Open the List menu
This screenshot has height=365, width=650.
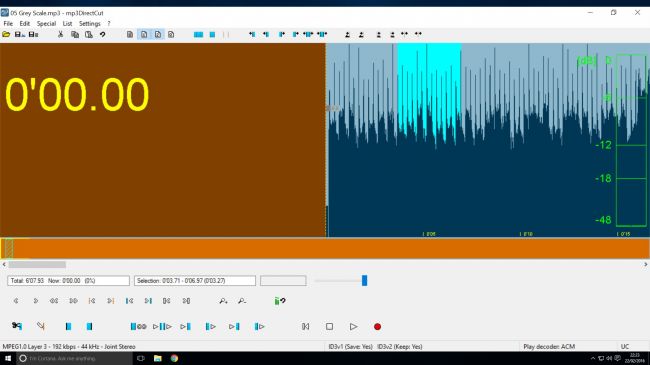67,24
